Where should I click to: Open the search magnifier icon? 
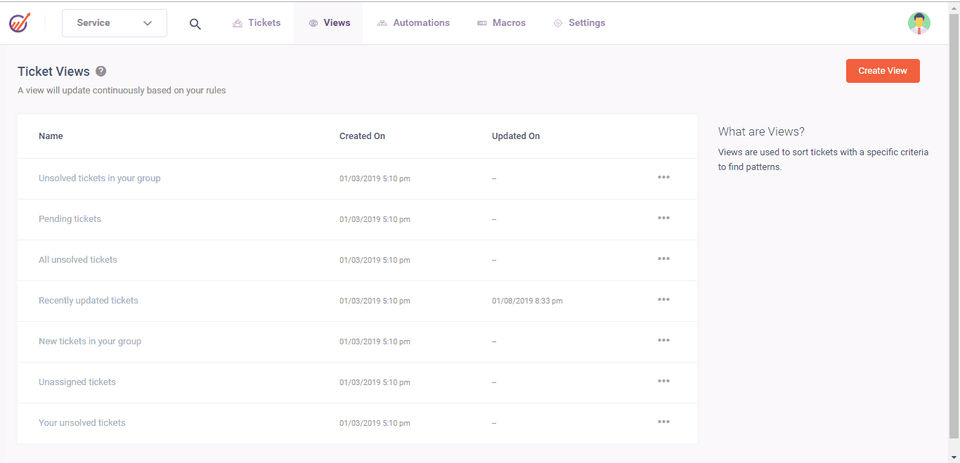(195, 23)
